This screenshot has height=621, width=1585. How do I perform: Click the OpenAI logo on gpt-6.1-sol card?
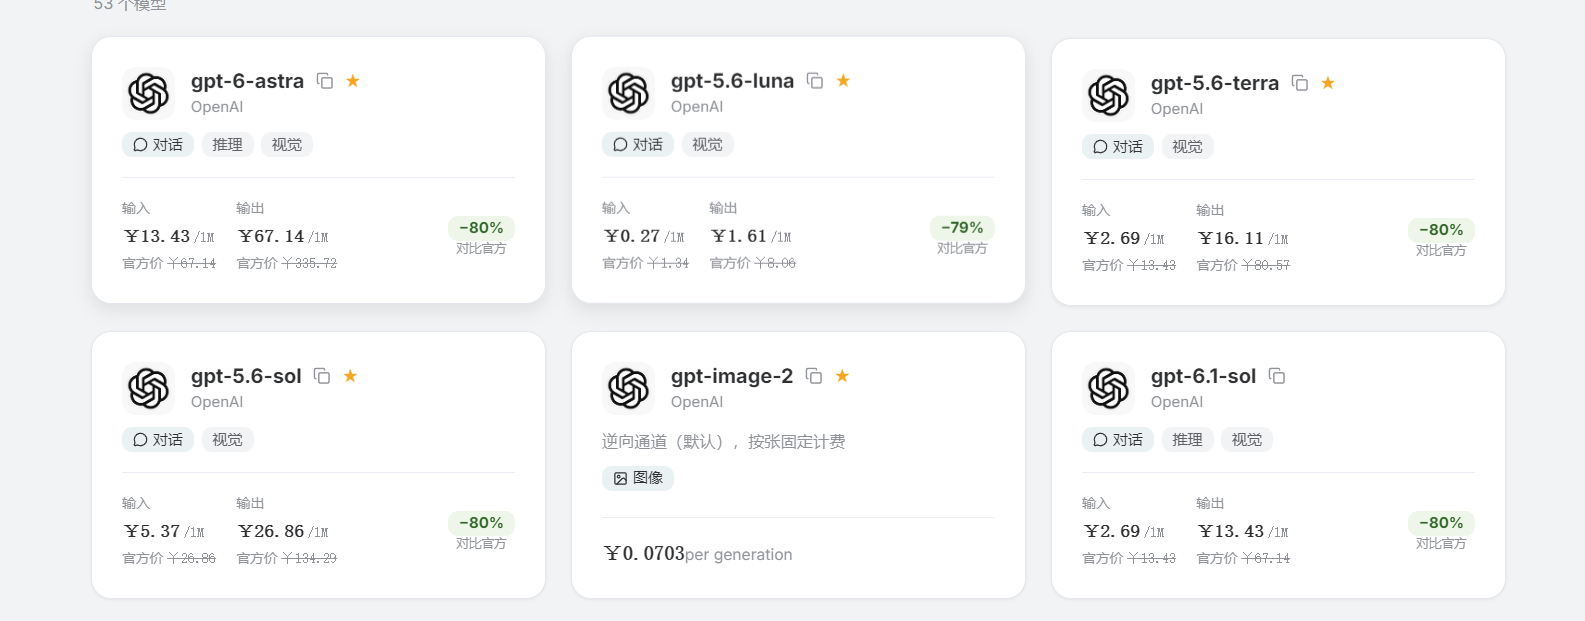click(1108, 388)
